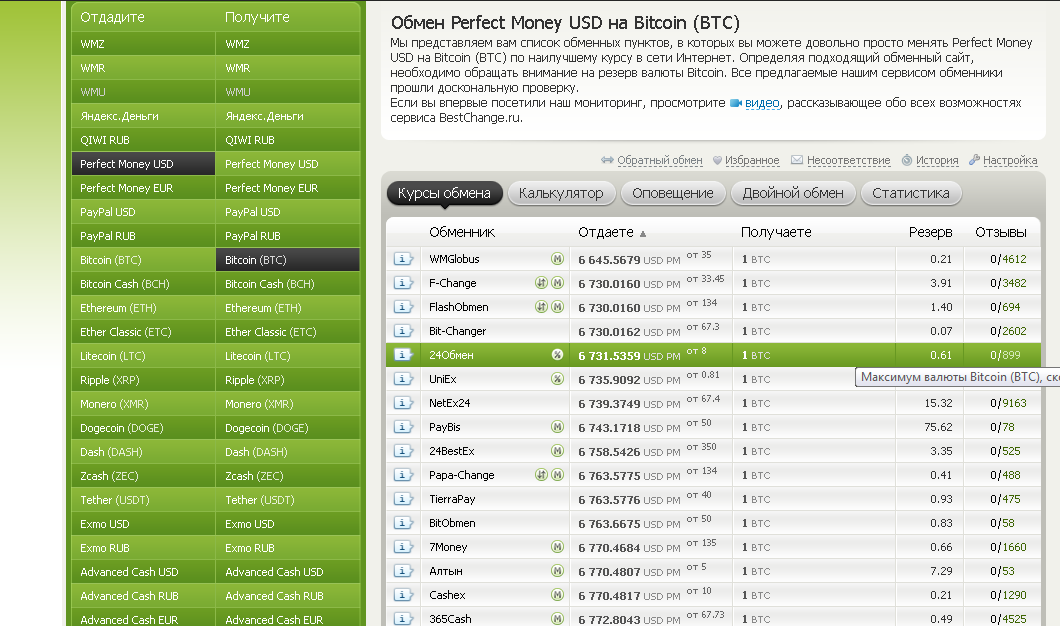Click the percent badge on UniEx row

point(557,379)
